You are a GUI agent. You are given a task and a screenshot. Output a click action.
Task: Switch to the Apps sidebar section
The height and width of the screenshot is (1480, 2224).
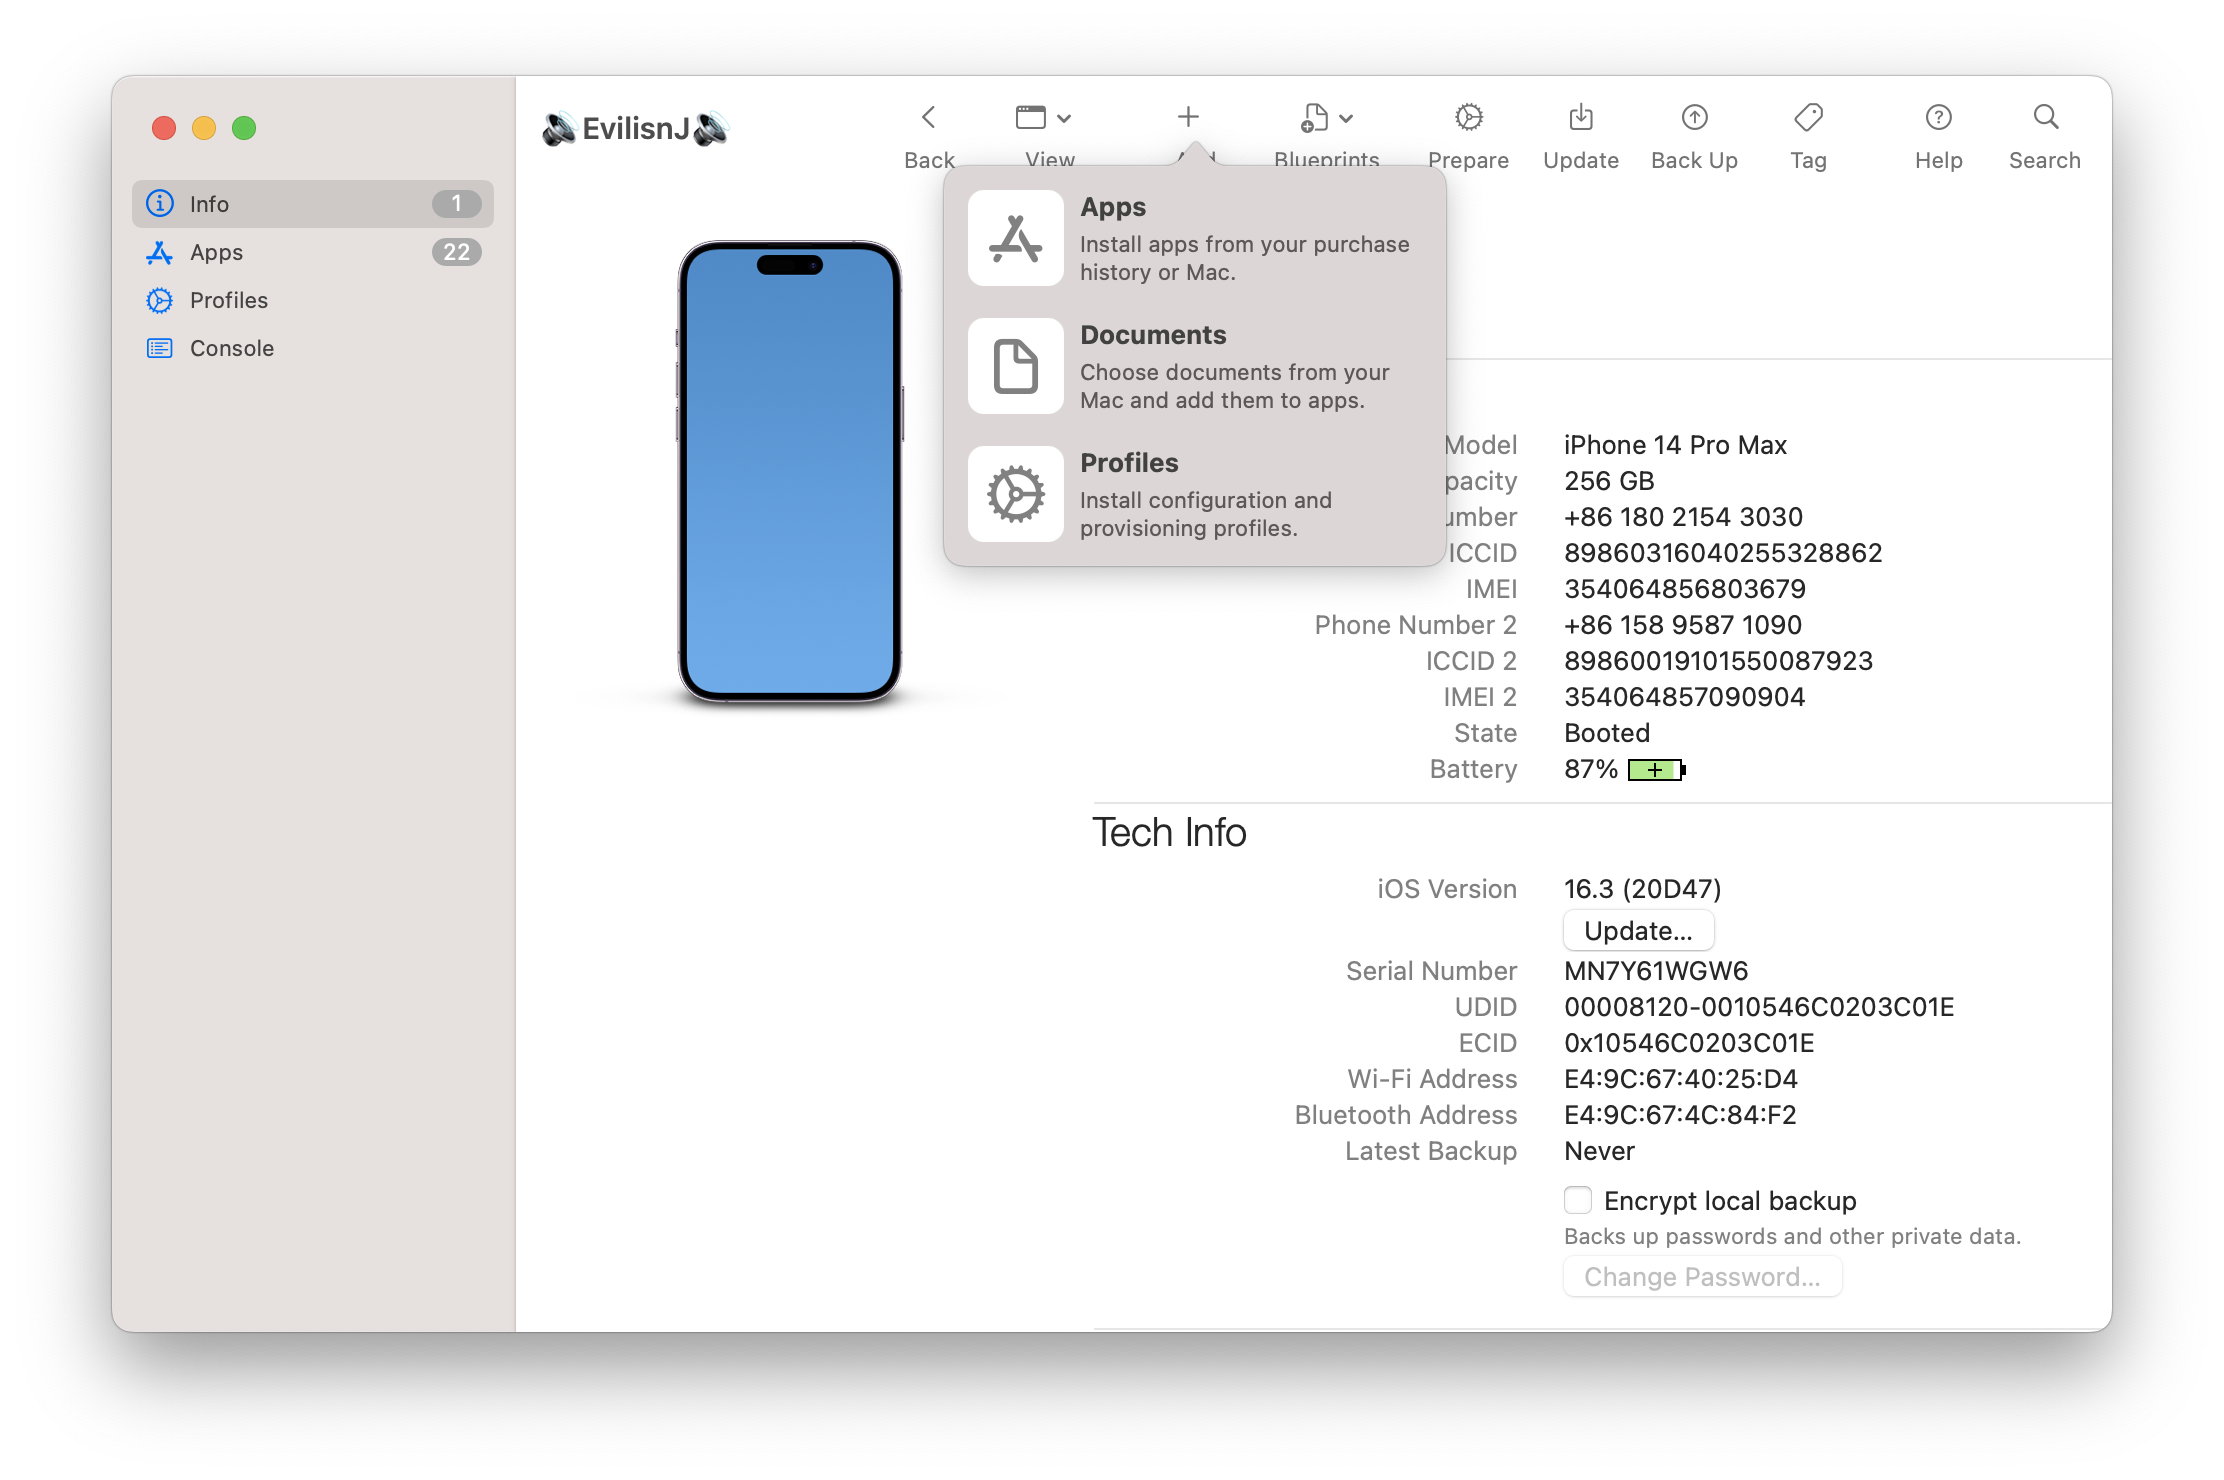pos(216,252)
